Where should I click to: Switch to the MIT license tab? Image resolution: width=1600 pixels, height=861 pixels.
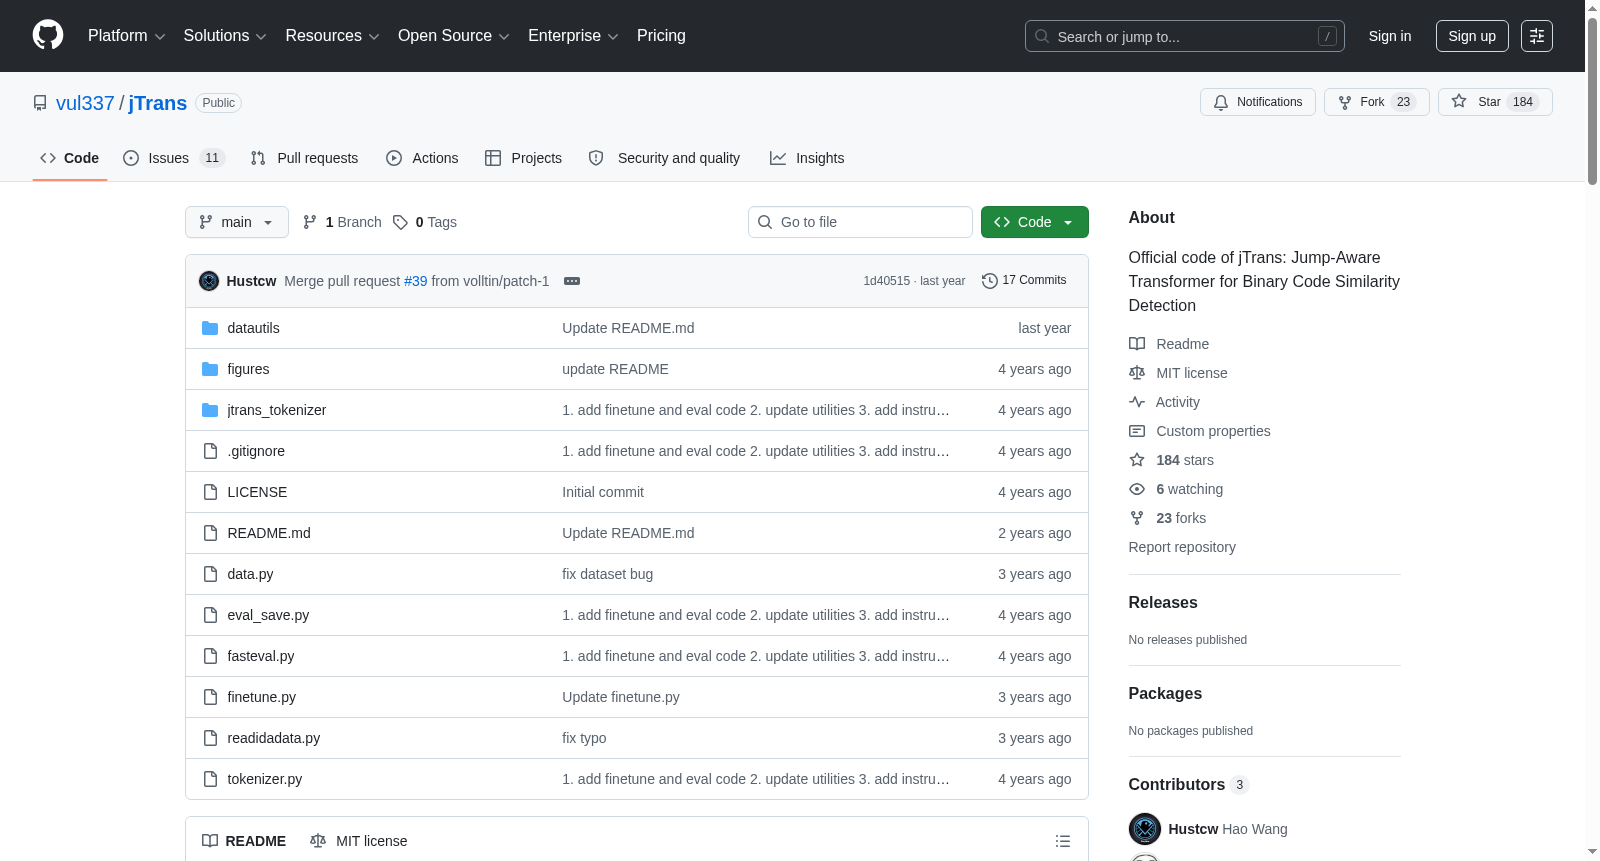click(x=359, y=841)
